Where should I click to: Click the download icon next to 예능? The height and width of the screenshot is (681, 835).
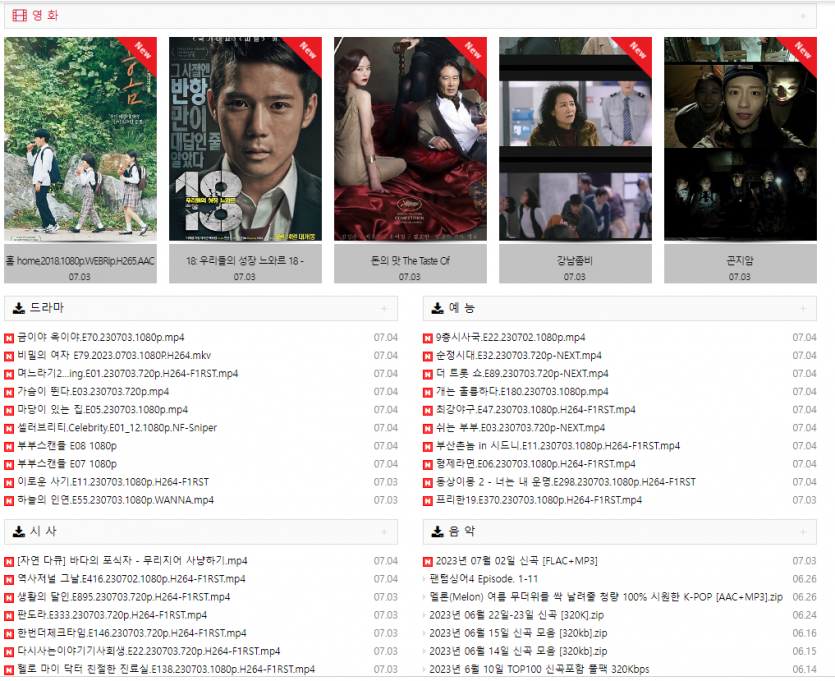click(438, 308)
